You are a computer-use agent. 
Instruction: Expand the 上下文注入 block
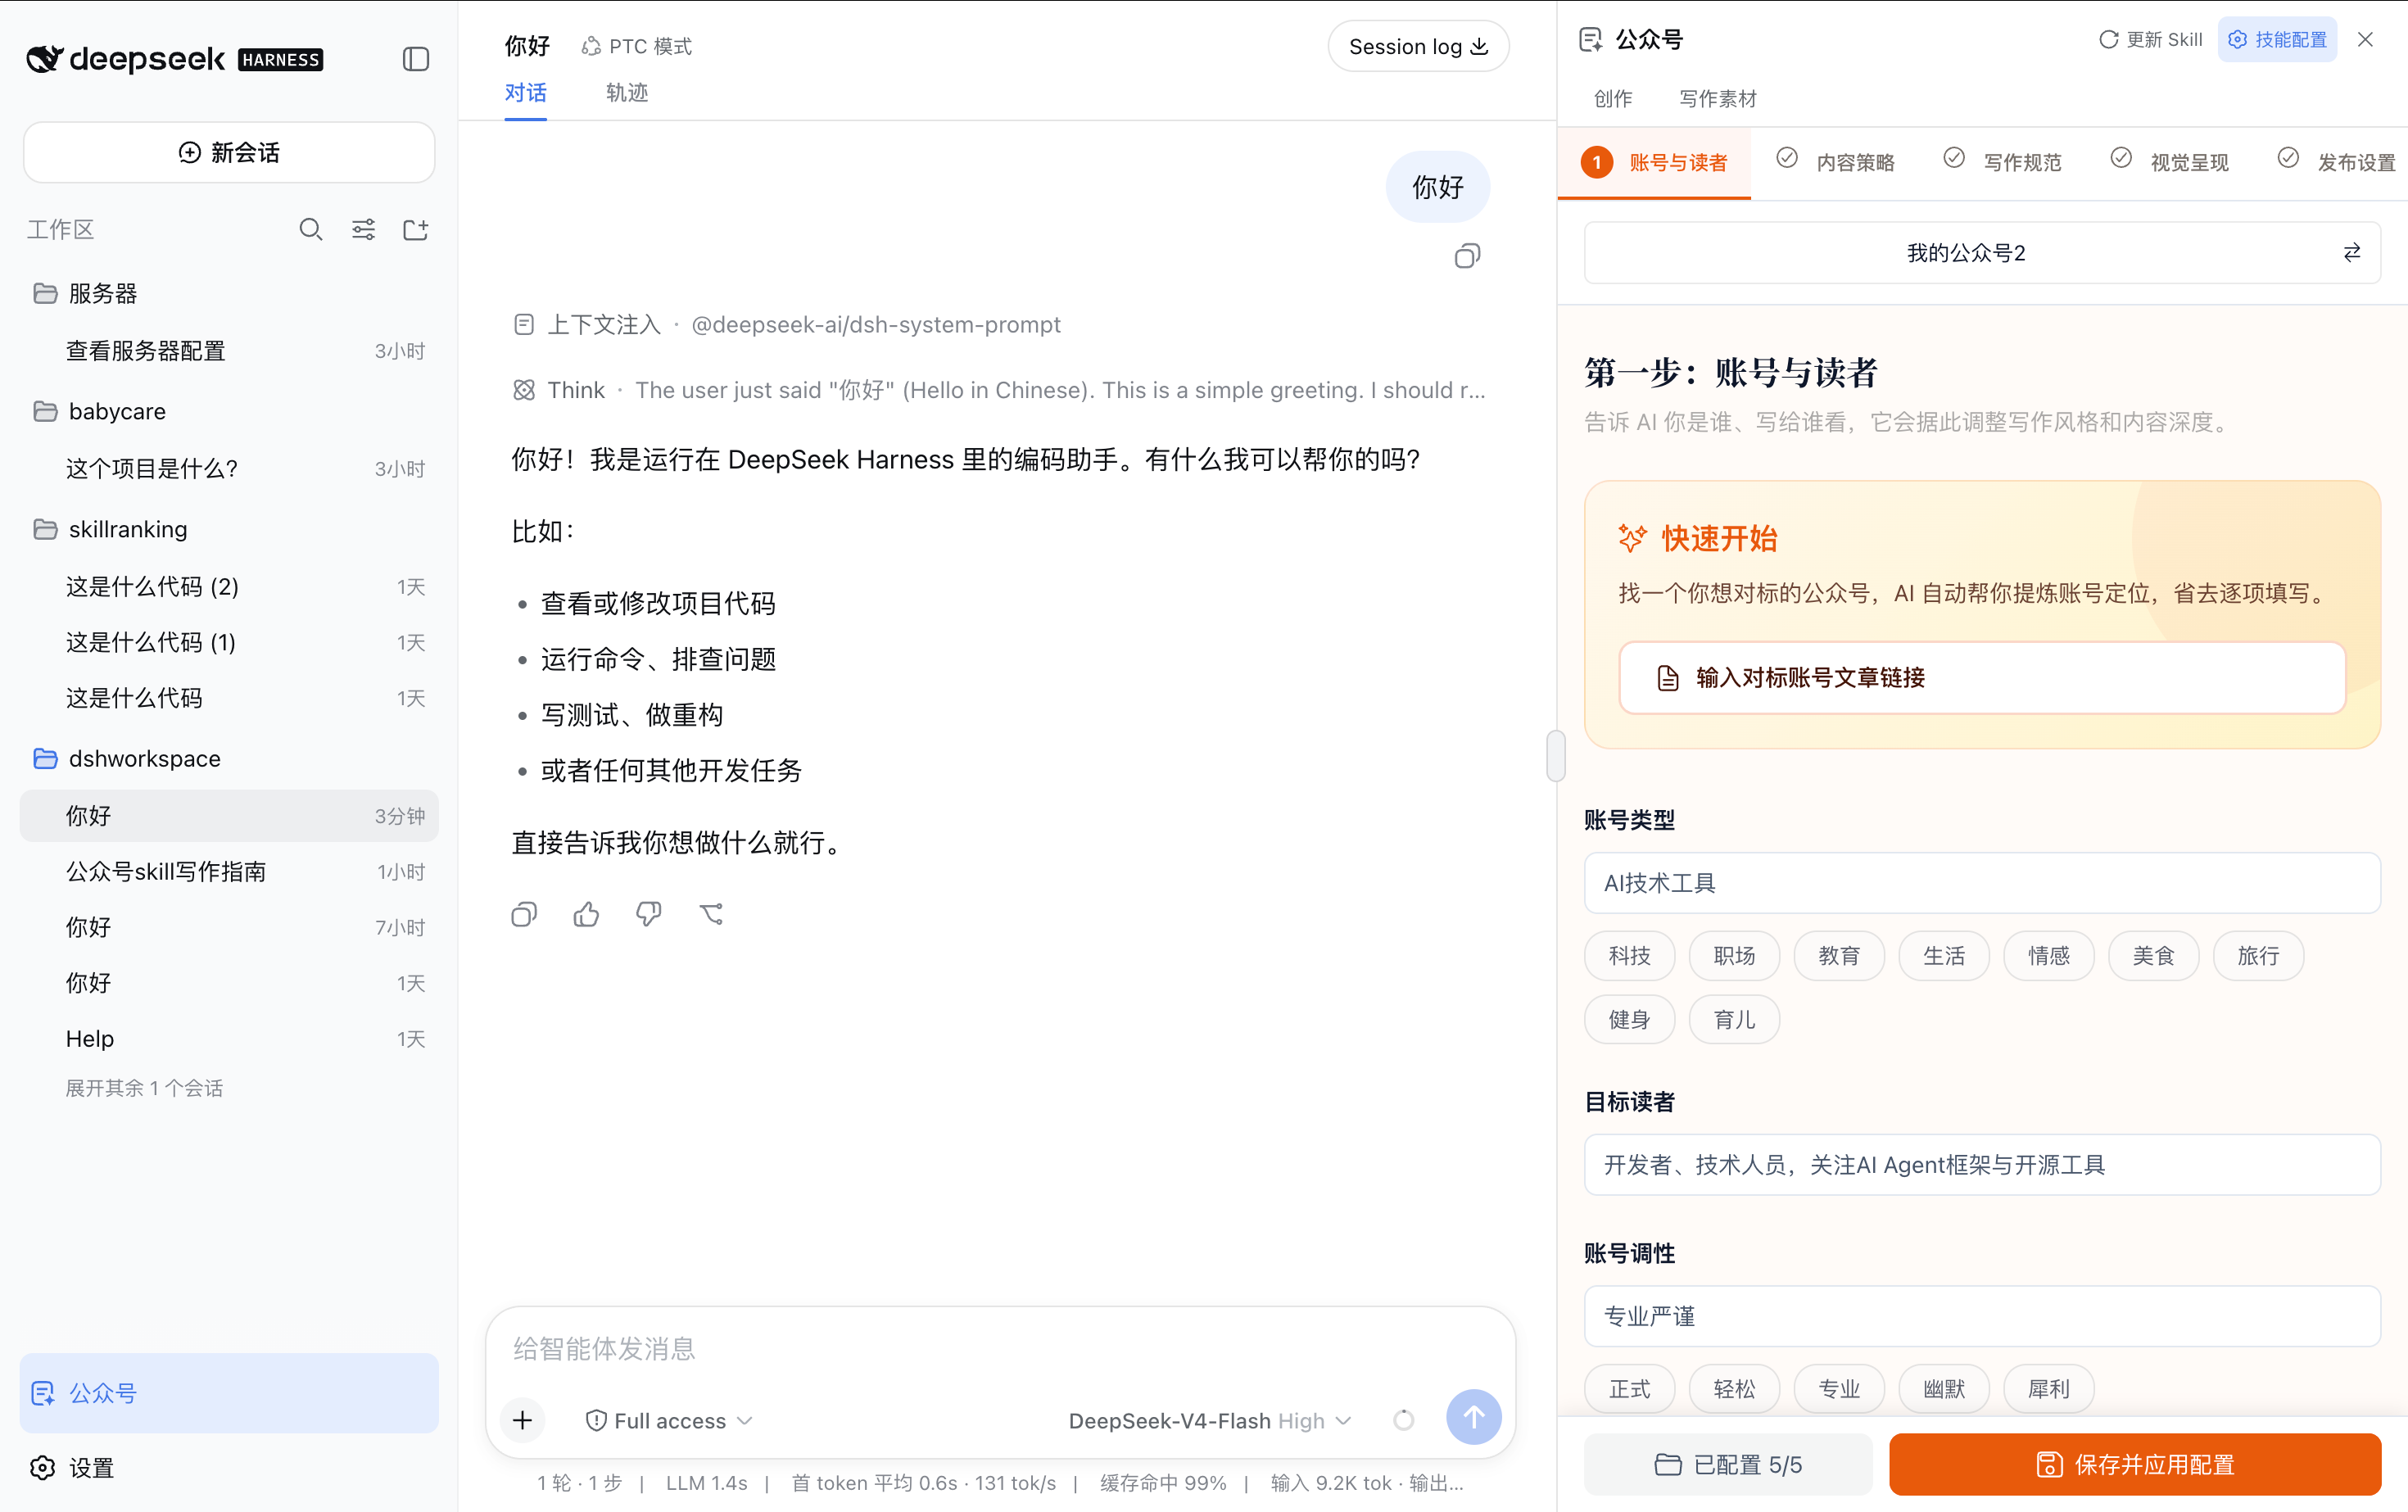tap(786, 324)
